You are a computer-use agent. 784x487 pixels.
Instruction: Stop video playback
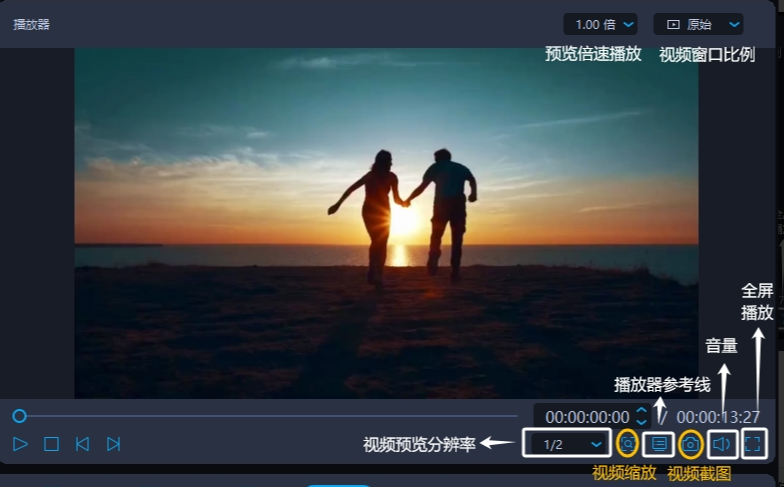(52, 444)
